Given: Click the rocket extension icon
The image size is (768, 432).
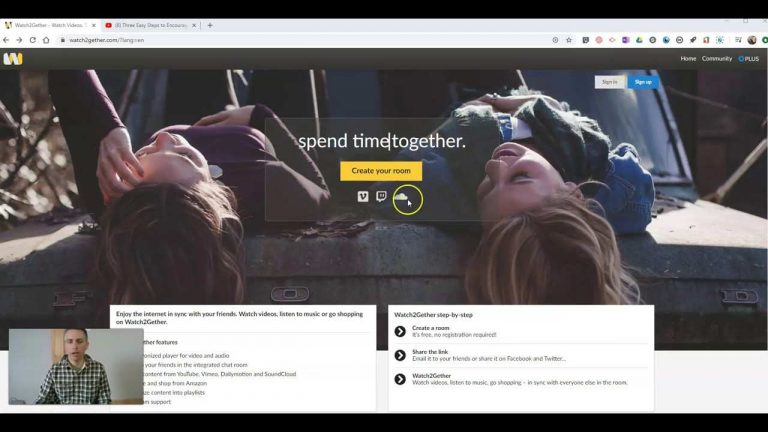Looking at the screenshot, I should pos(693,40).
